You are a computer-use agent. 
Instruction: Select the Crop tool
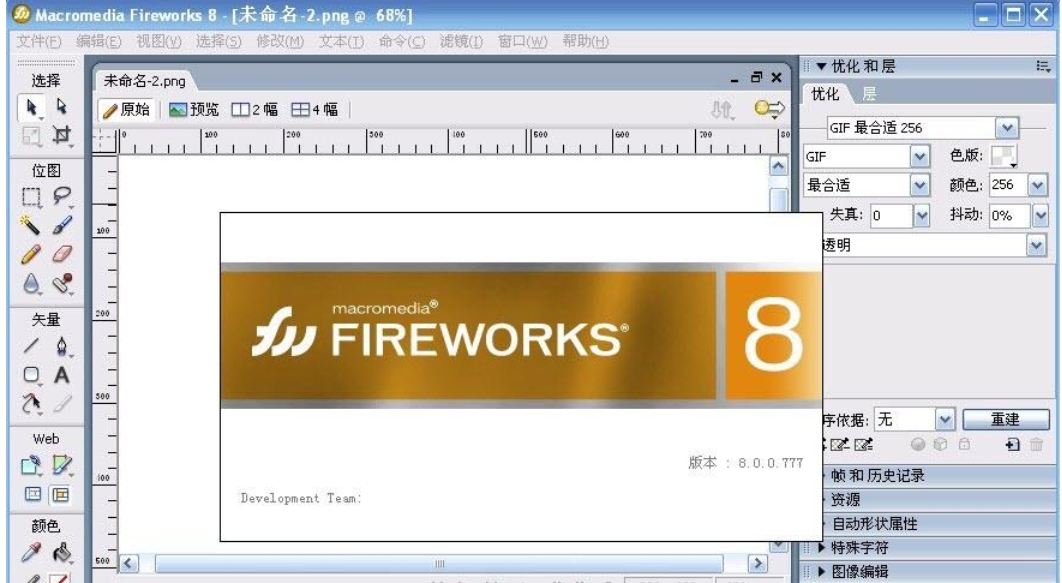pos(62,135)
